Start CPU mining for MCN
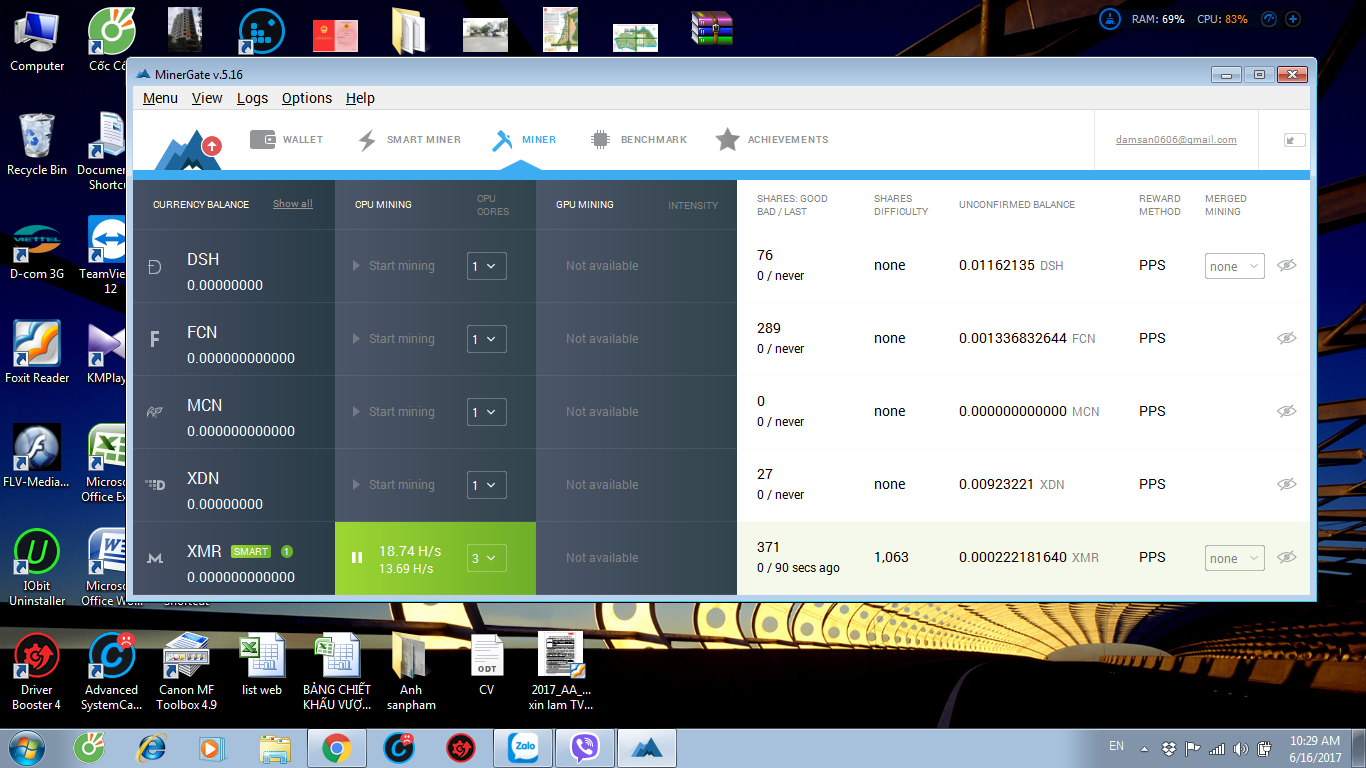The height and width of the screenshot is (768, 1366). point(393,412)
